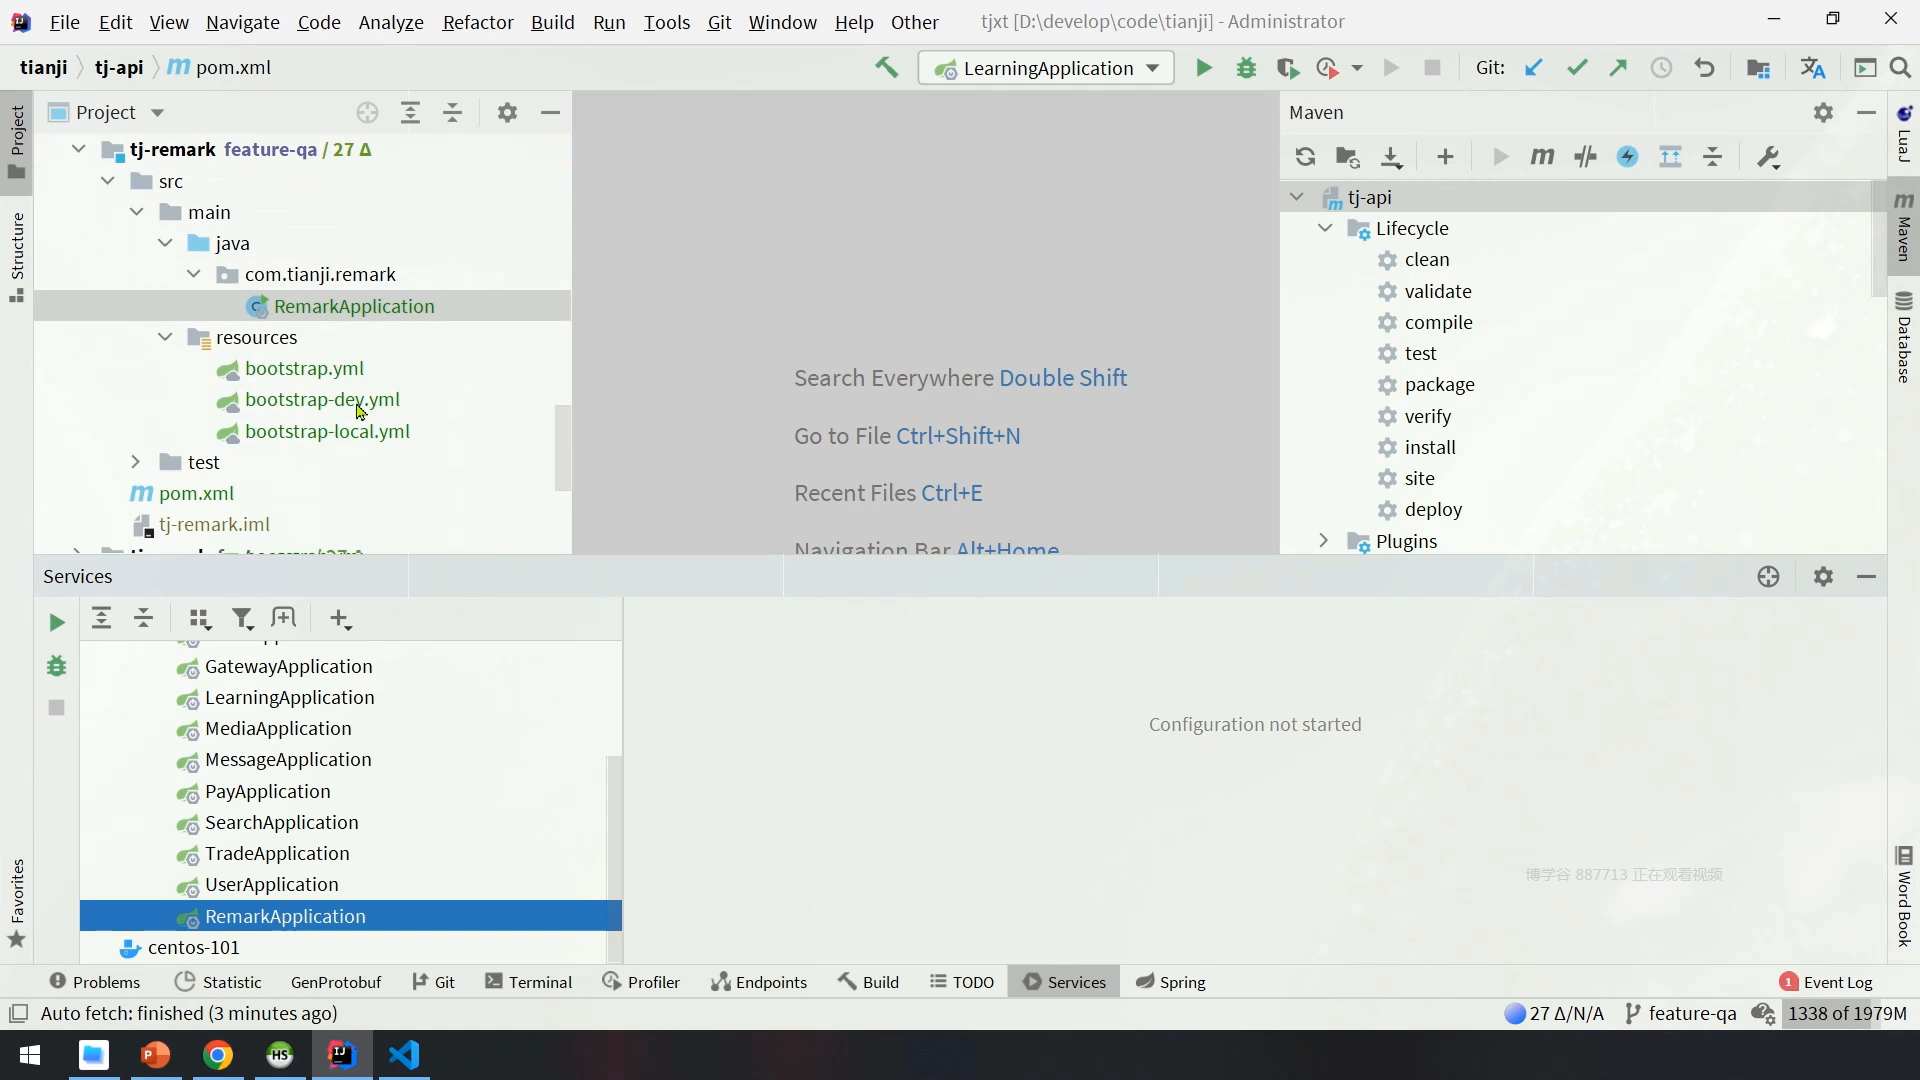
Task: Open Visual Studio Code from taskbar
Action: pyautogui.click(x=404, y=1055)
